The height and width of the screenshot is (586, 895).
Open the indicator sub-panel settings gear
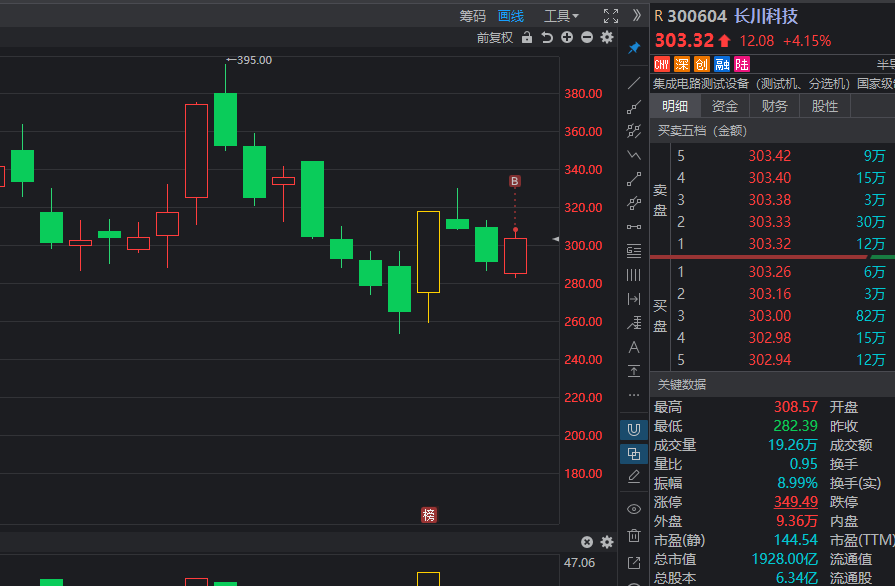click(607, 542)
